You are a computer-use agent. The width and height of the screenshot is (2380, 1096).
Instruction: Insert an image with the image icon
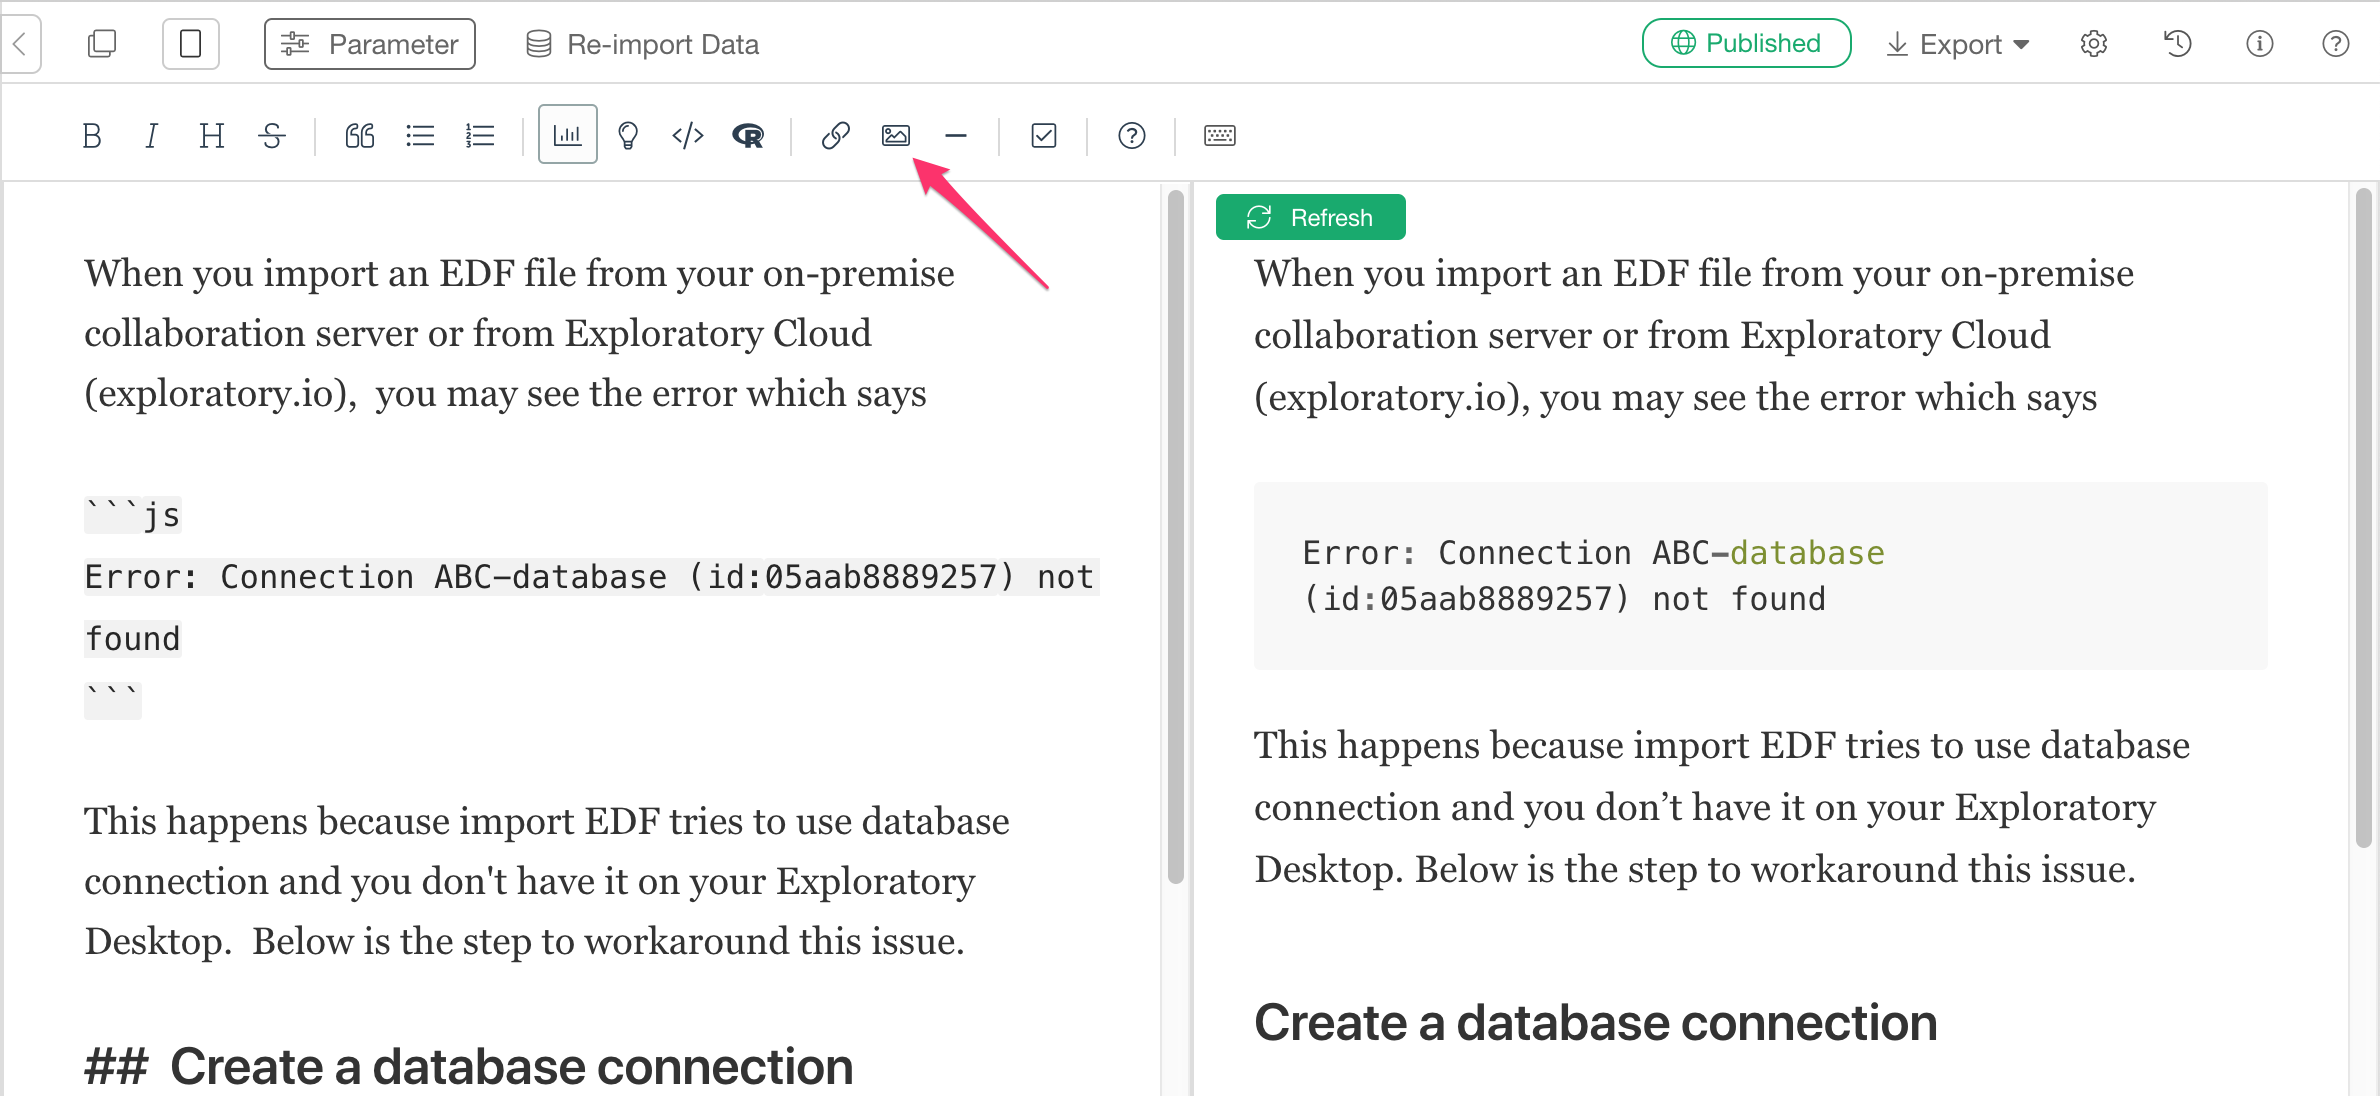point(896,135)
